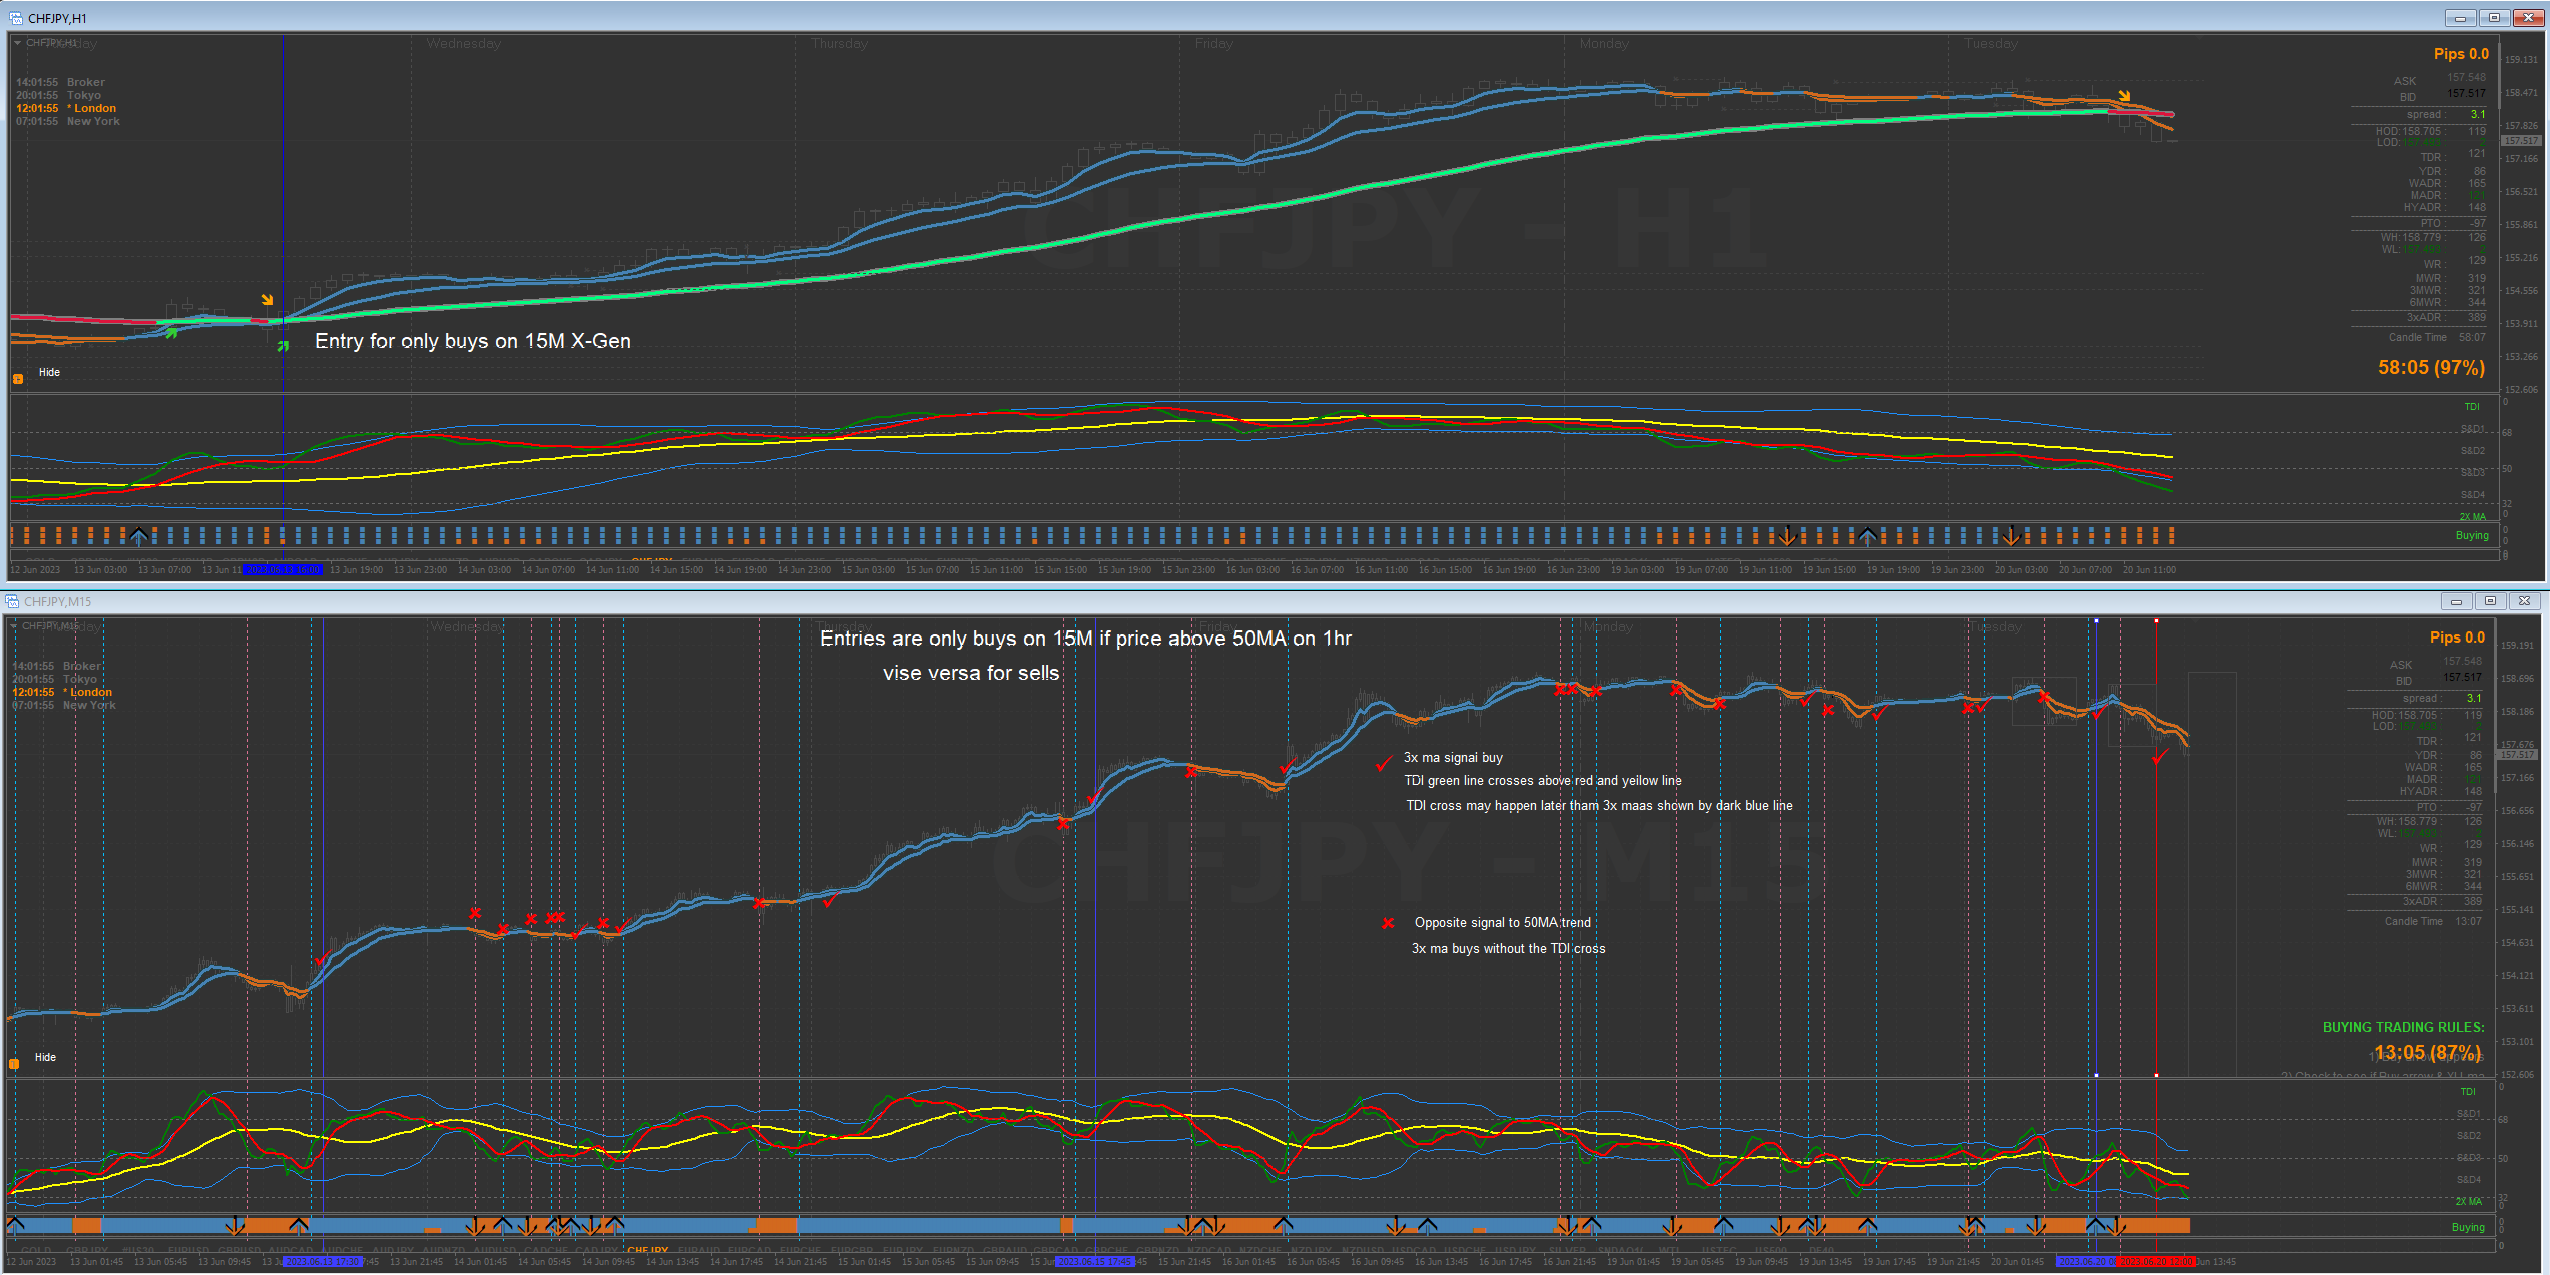Click the red 2023.06.20 12:00 time marker on the M15 chart
Screen dimensions: 2550x1275
coord(2155,1262)
